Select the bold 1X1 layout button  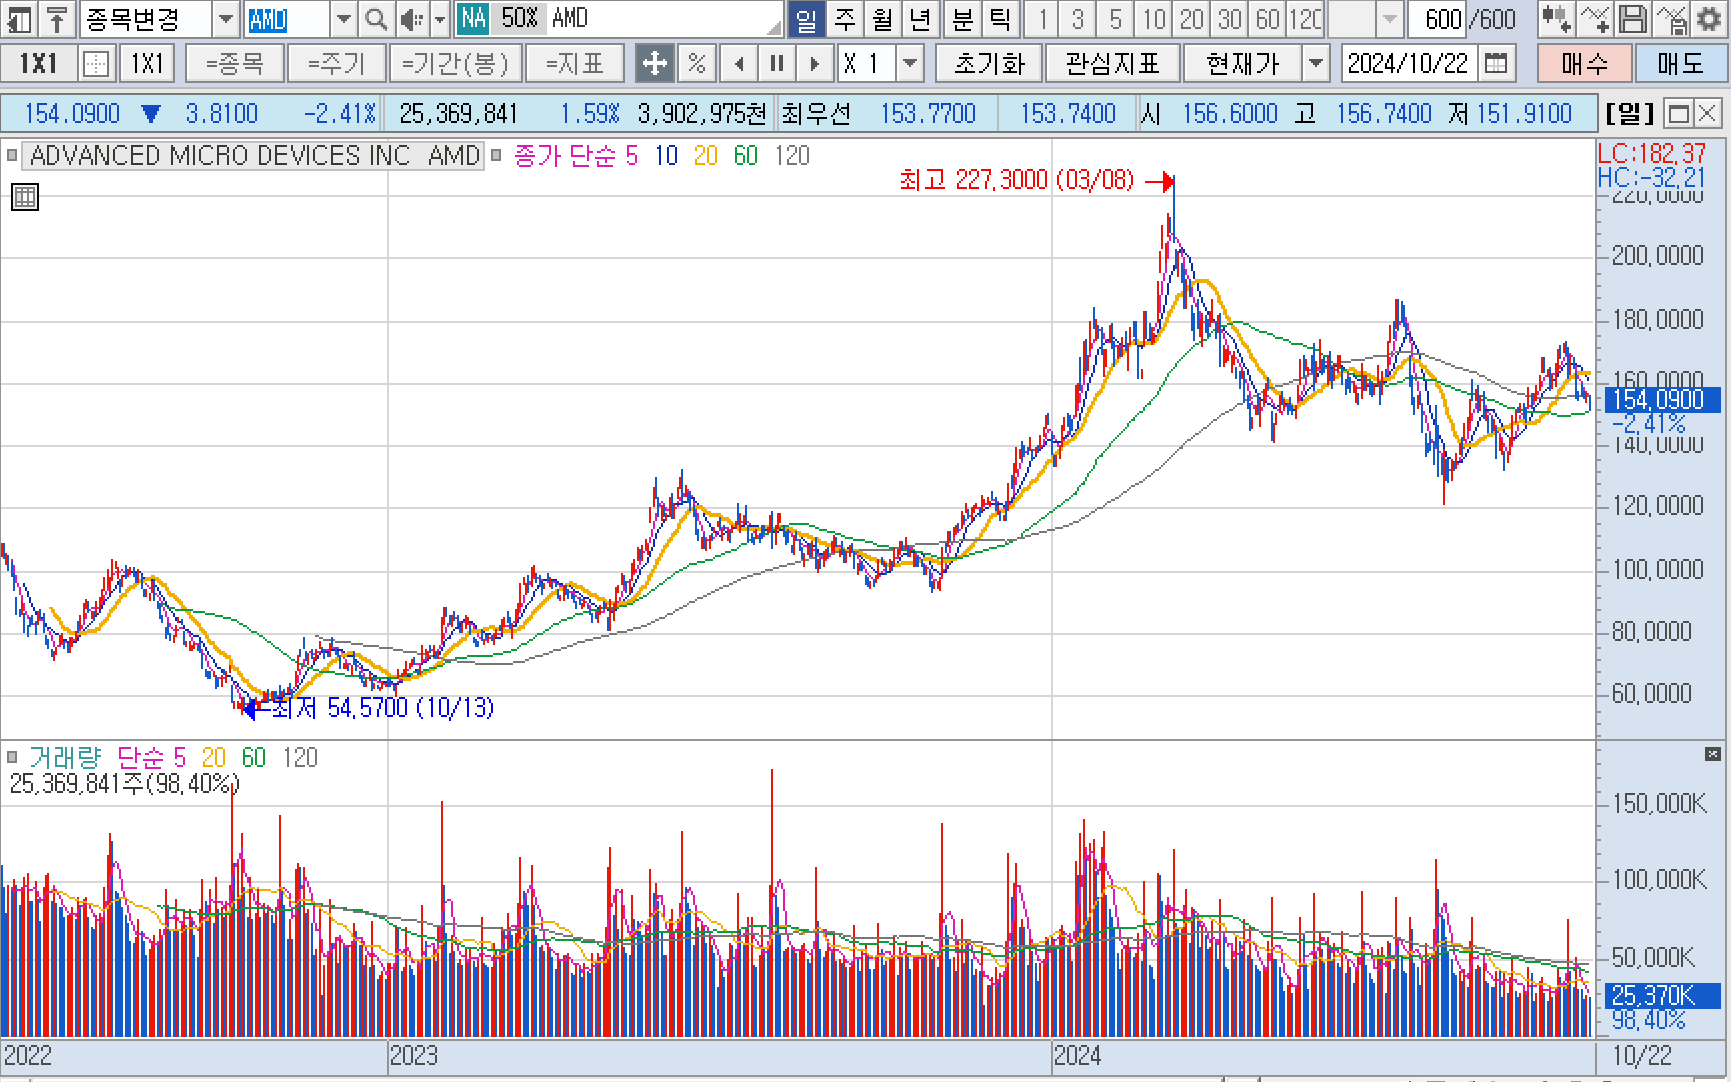pos(38,64)
